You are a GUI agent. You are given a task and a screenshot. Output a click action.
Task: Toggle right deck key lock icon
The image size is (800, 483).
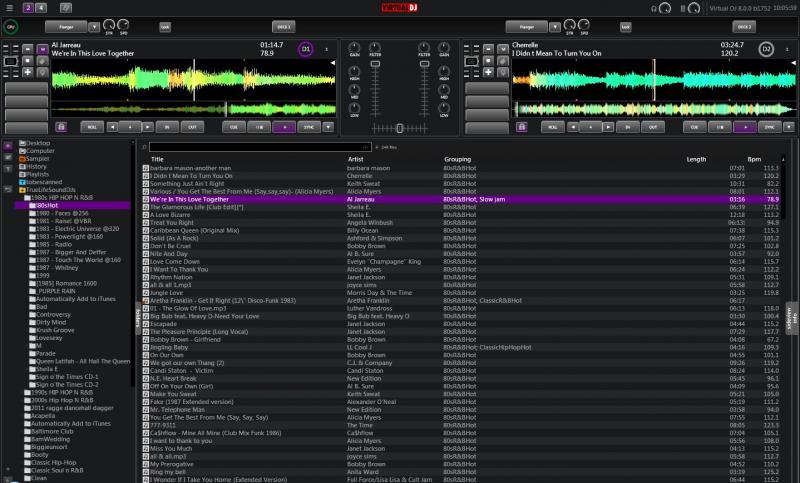point(521,127)
